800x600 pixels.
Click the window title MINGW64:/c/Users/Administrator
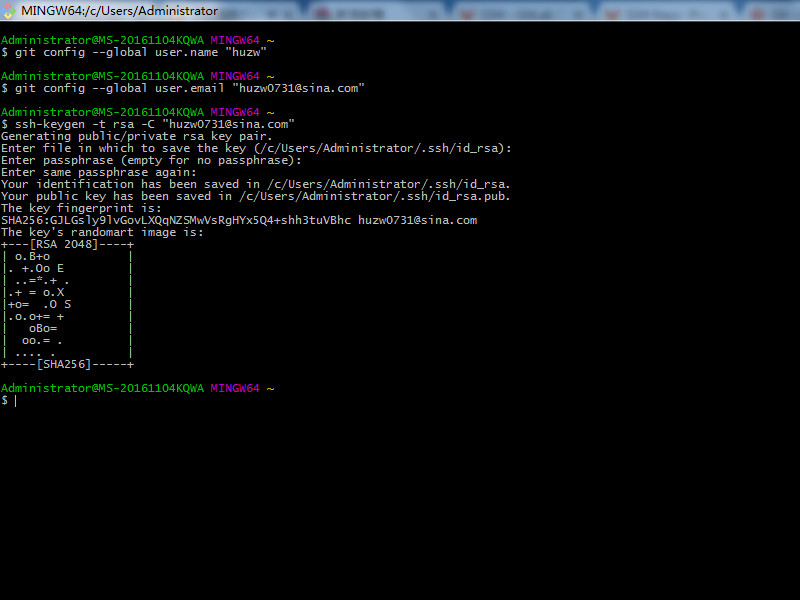tap(119, 11)
